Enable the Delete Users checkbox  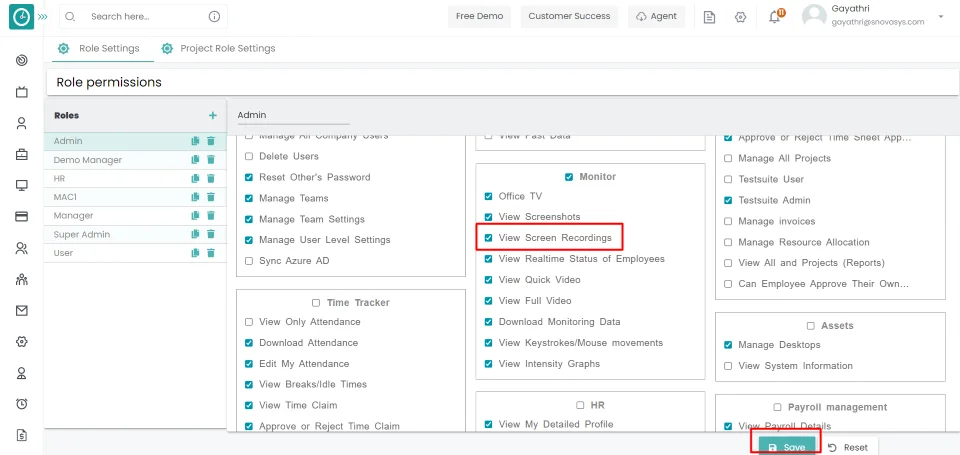point(249,156)
